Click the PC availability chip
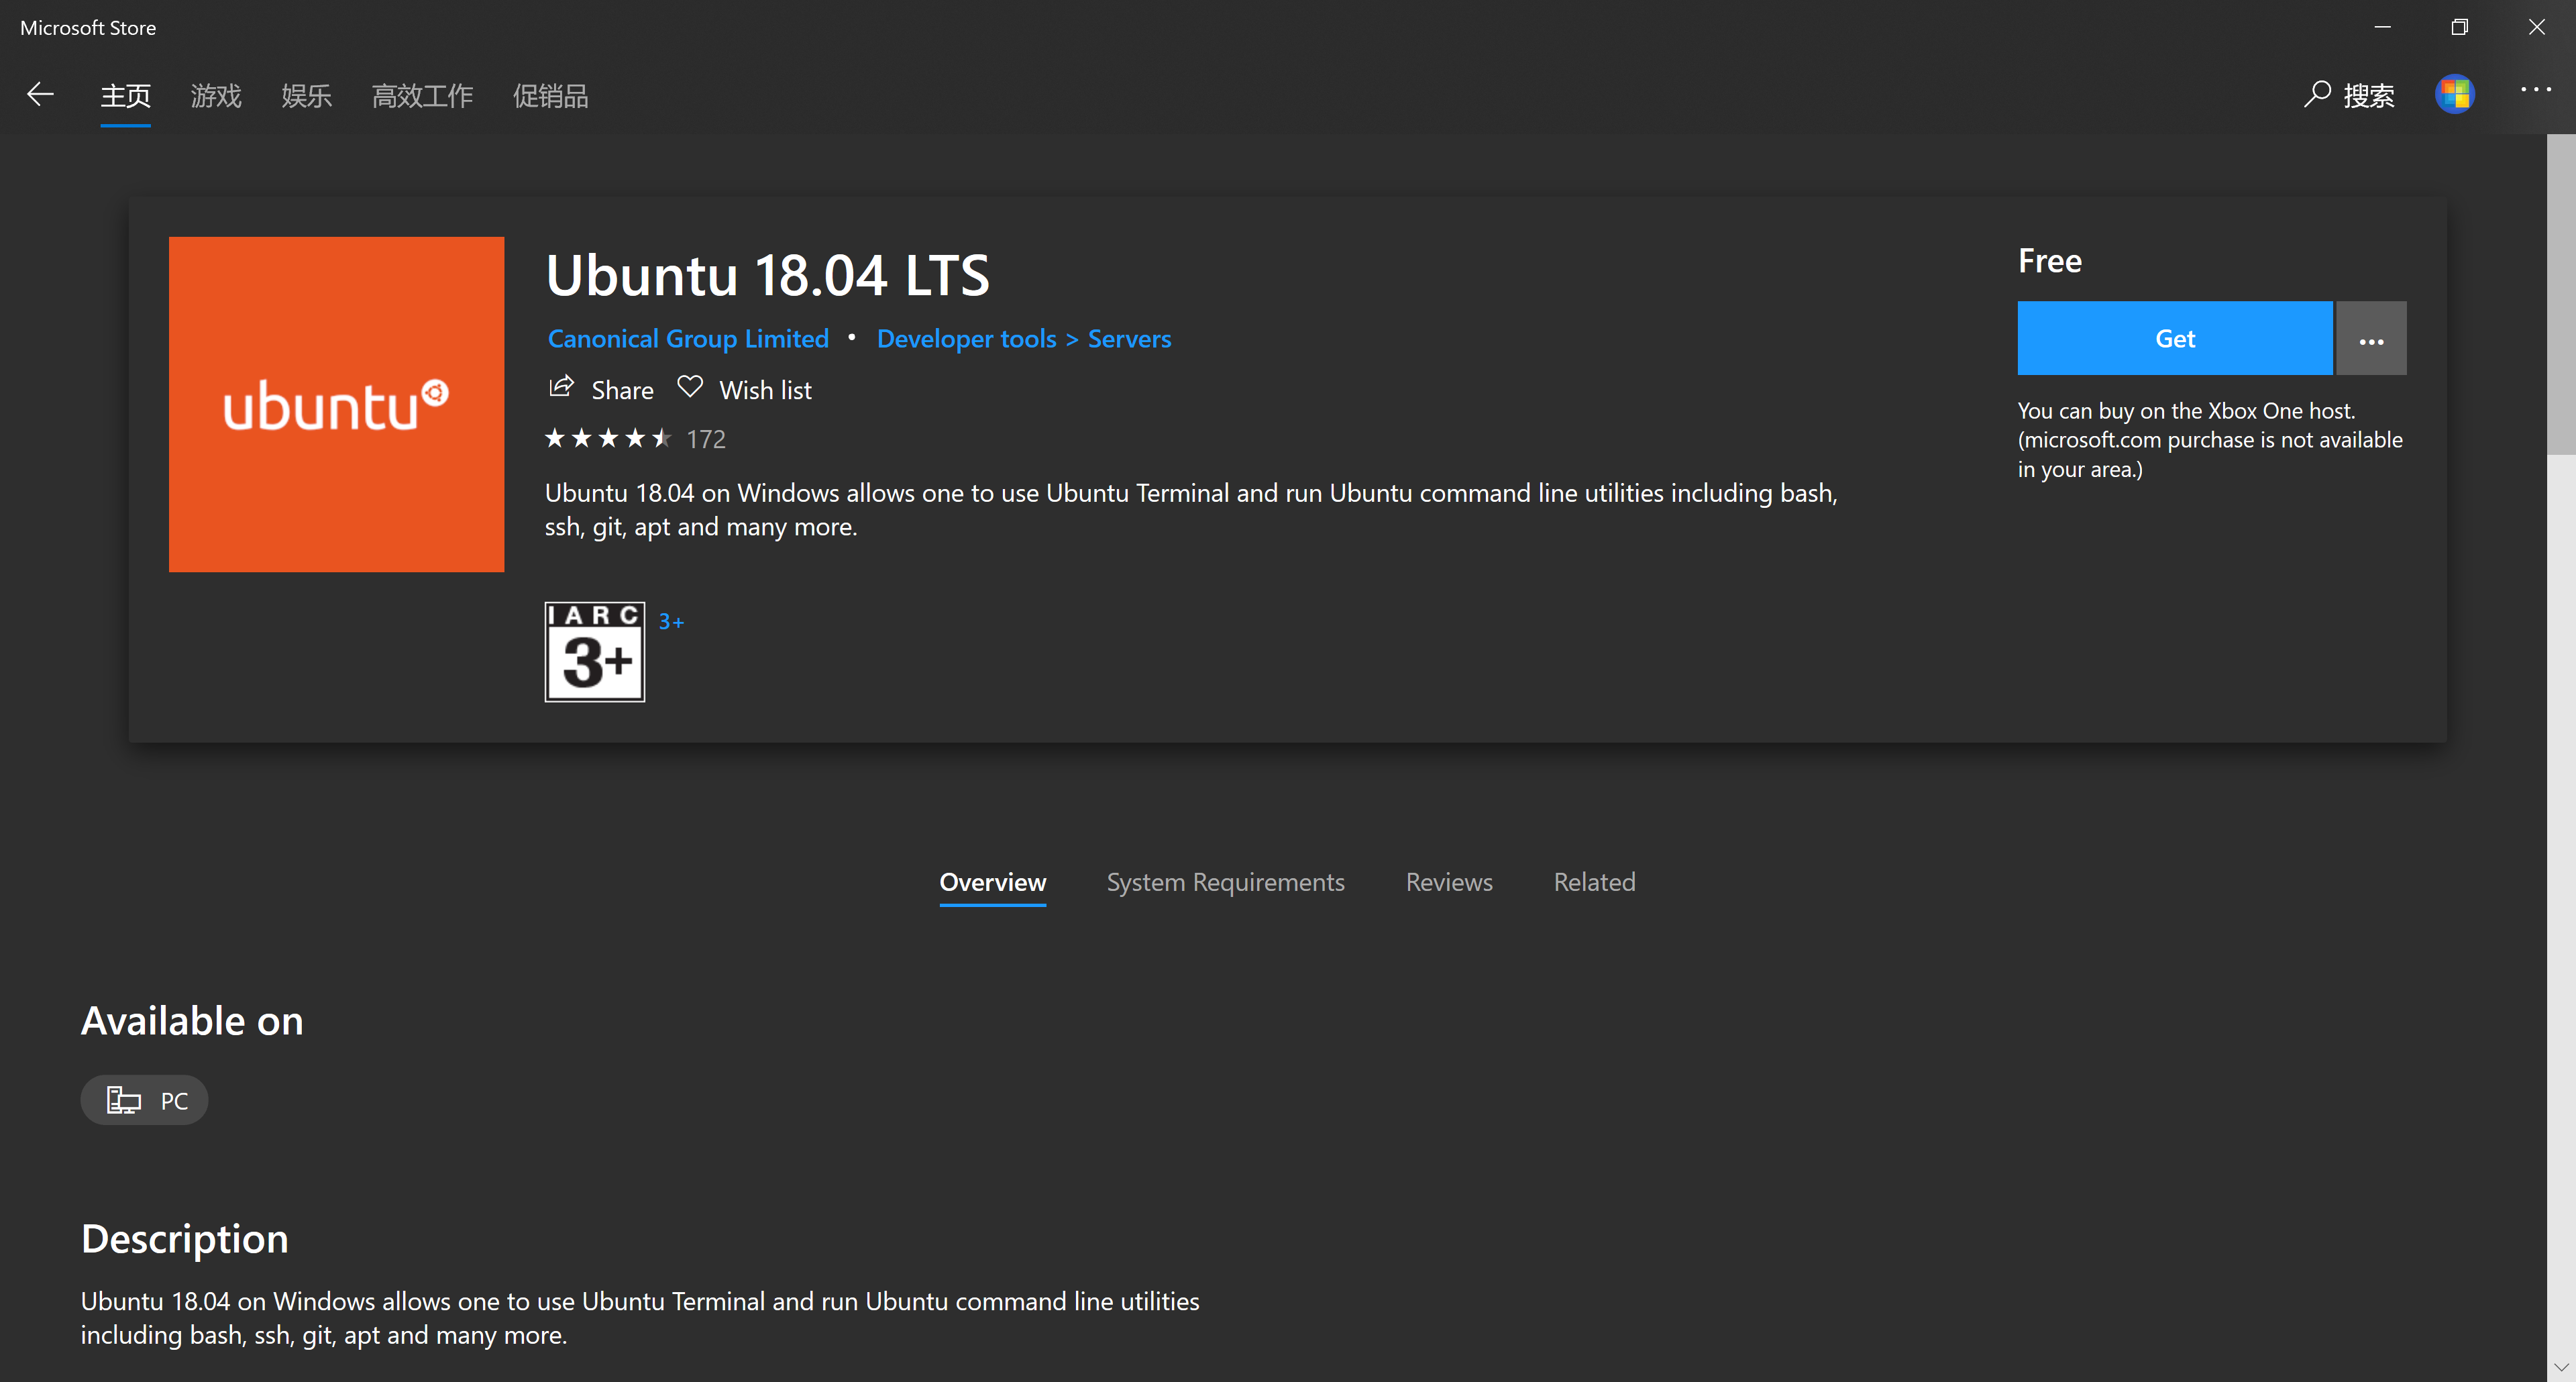 (145, 1100)
